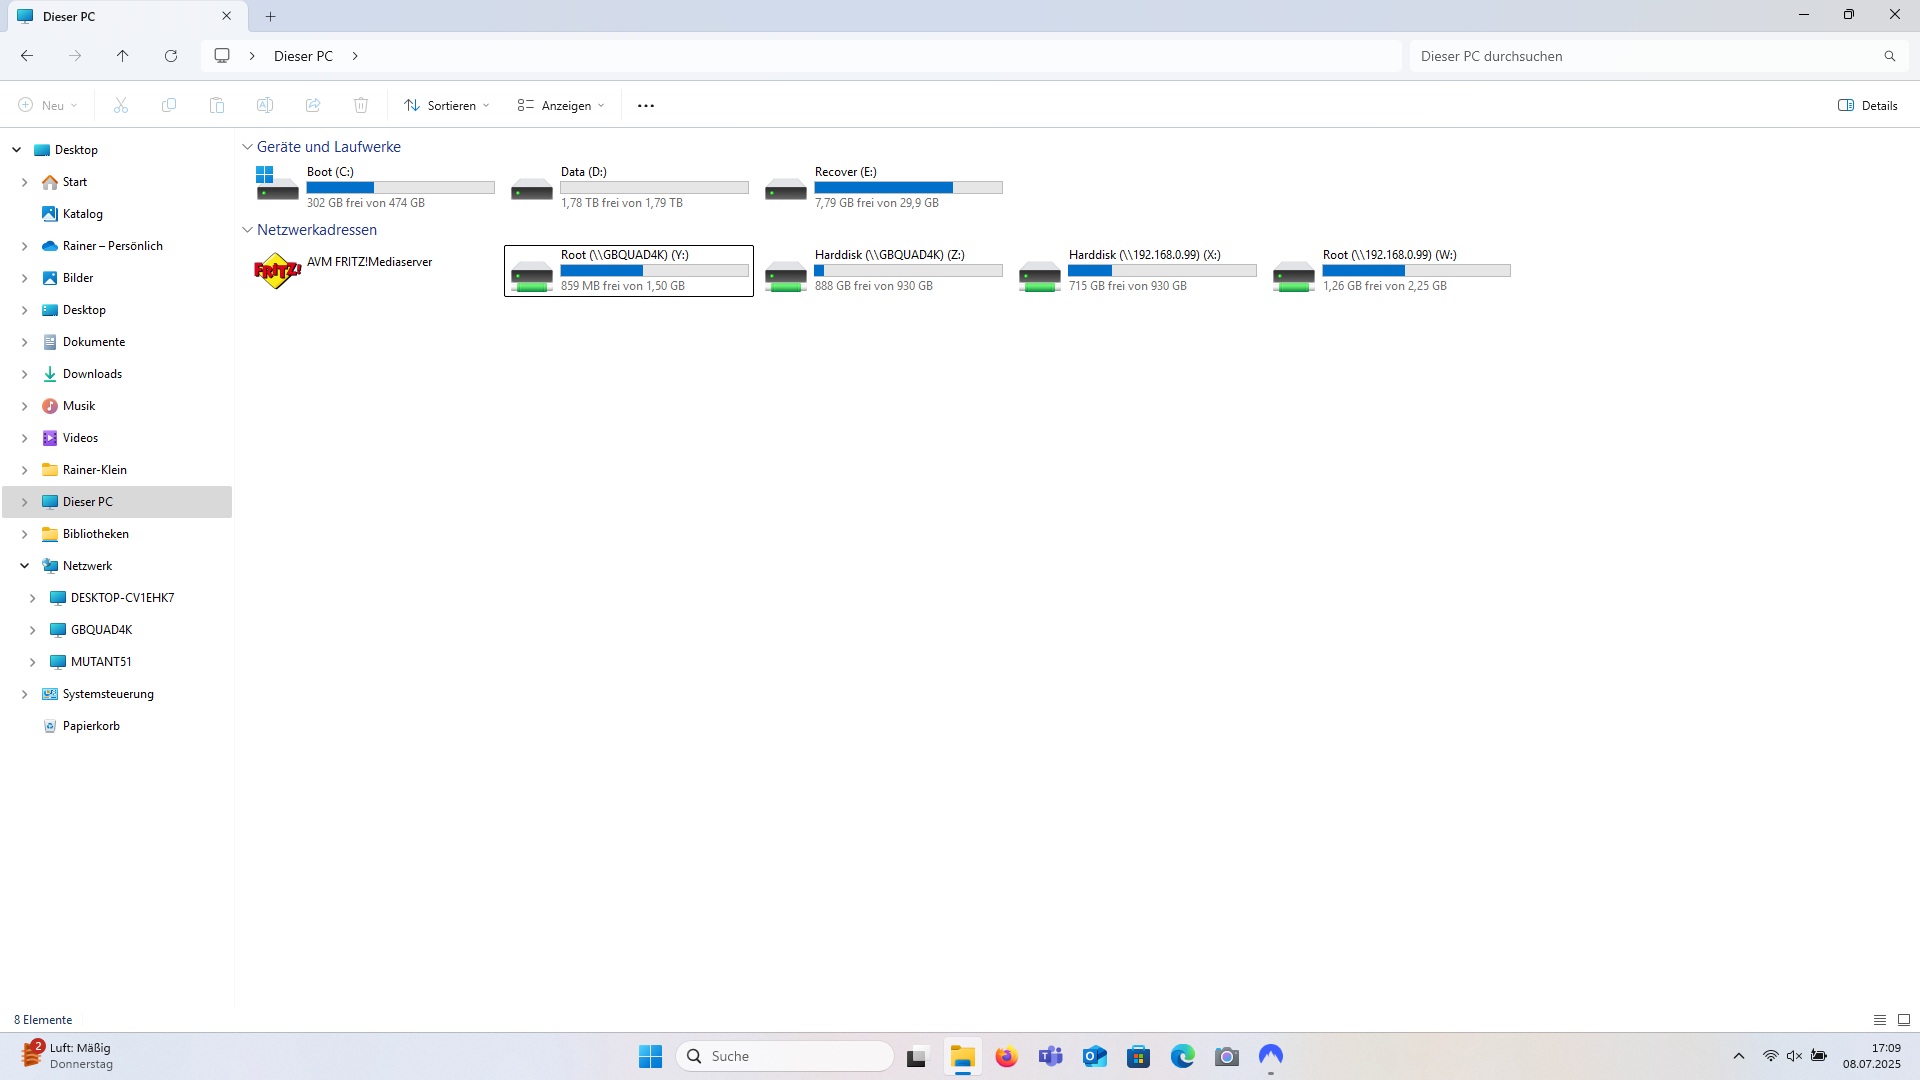Open the Sortieren dropdown menu

coord(447,106)
